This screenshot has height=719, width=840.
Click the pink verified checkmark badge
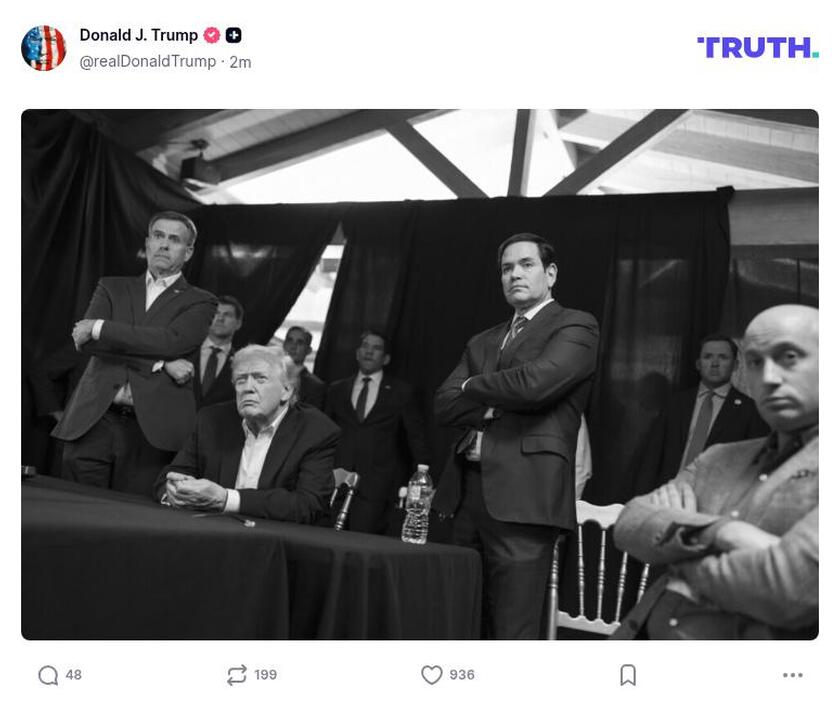click(x=210, y=34)
